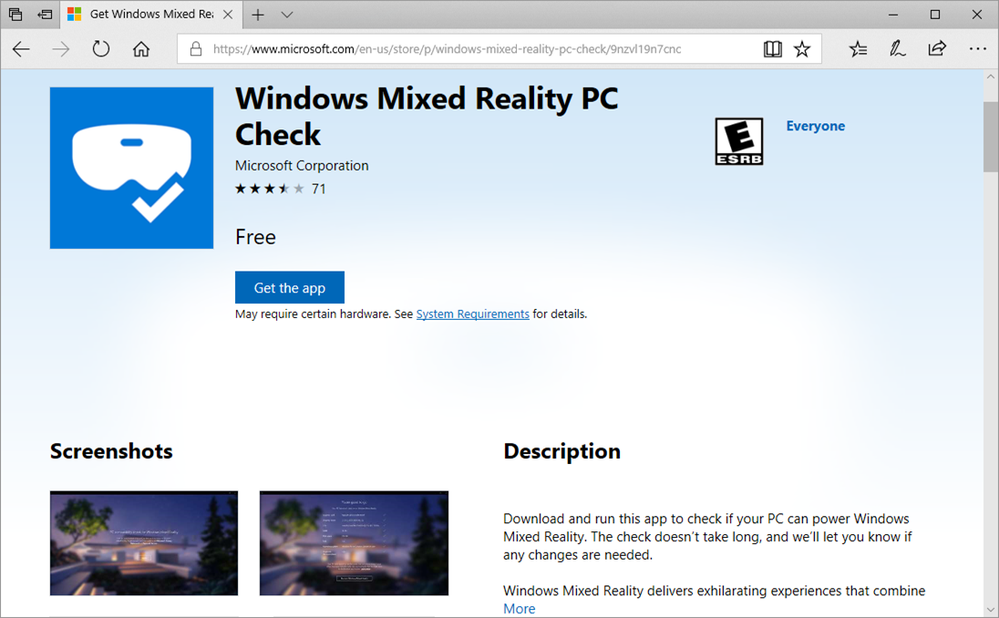Click the Free price text
Viewport: 999px width, 618px height.
(x=255, y=237)
